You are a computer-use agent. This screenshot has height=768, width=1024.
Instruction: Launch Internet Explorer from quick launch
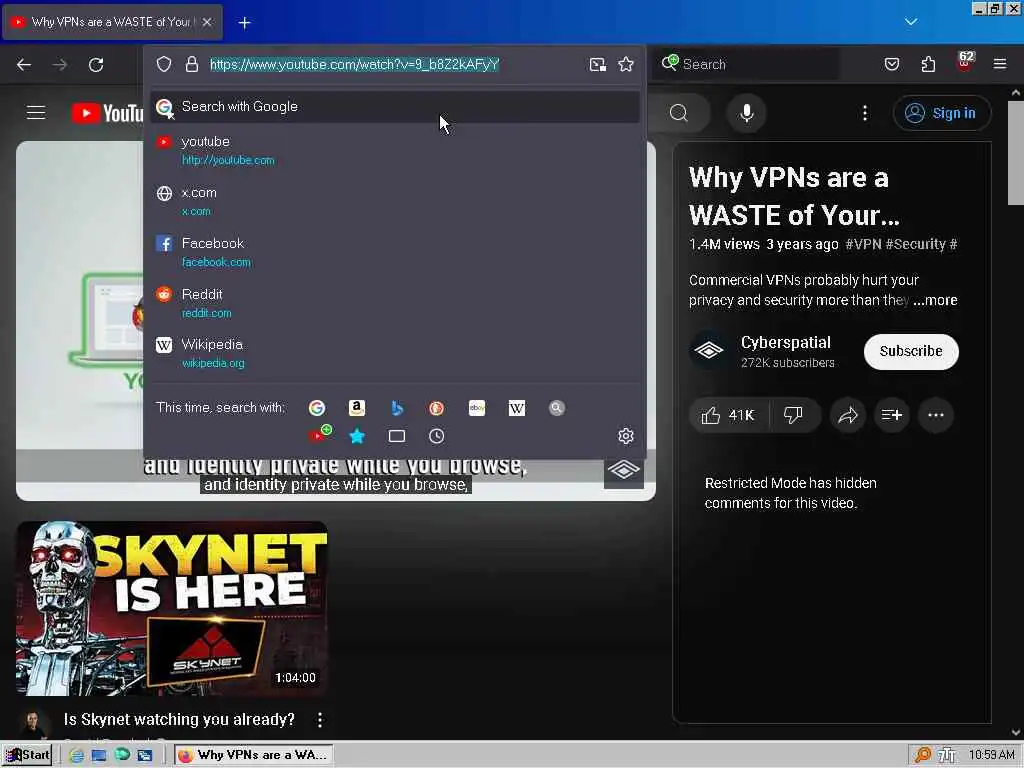[76, 756]
